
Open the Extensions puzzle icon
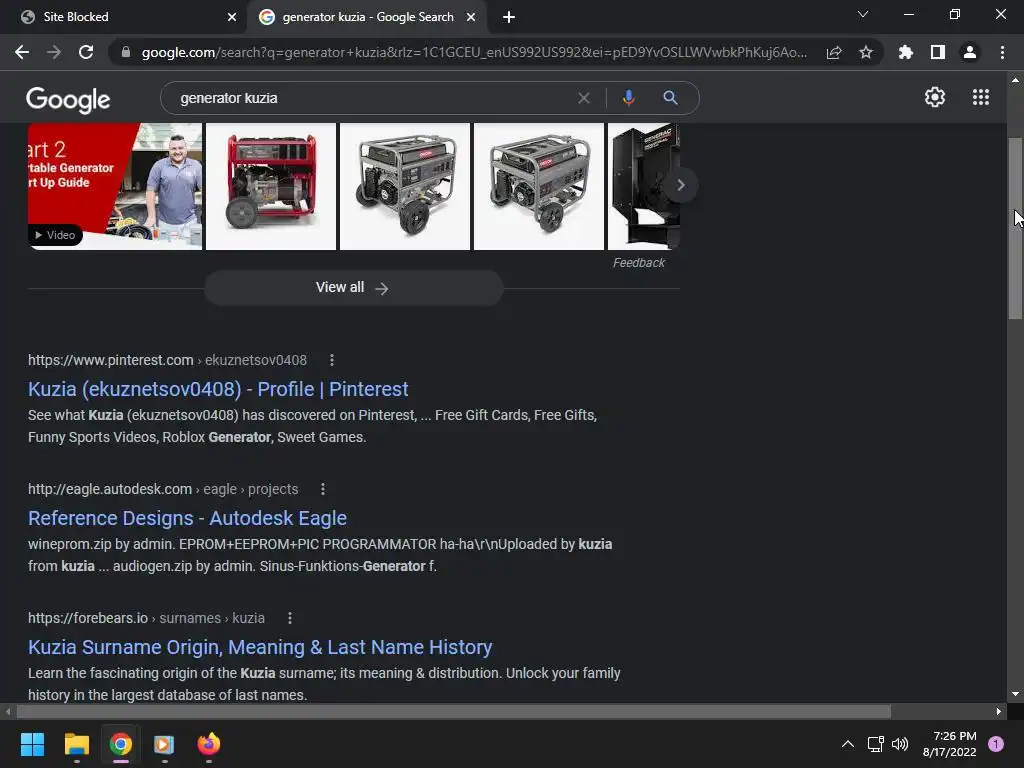906,52
